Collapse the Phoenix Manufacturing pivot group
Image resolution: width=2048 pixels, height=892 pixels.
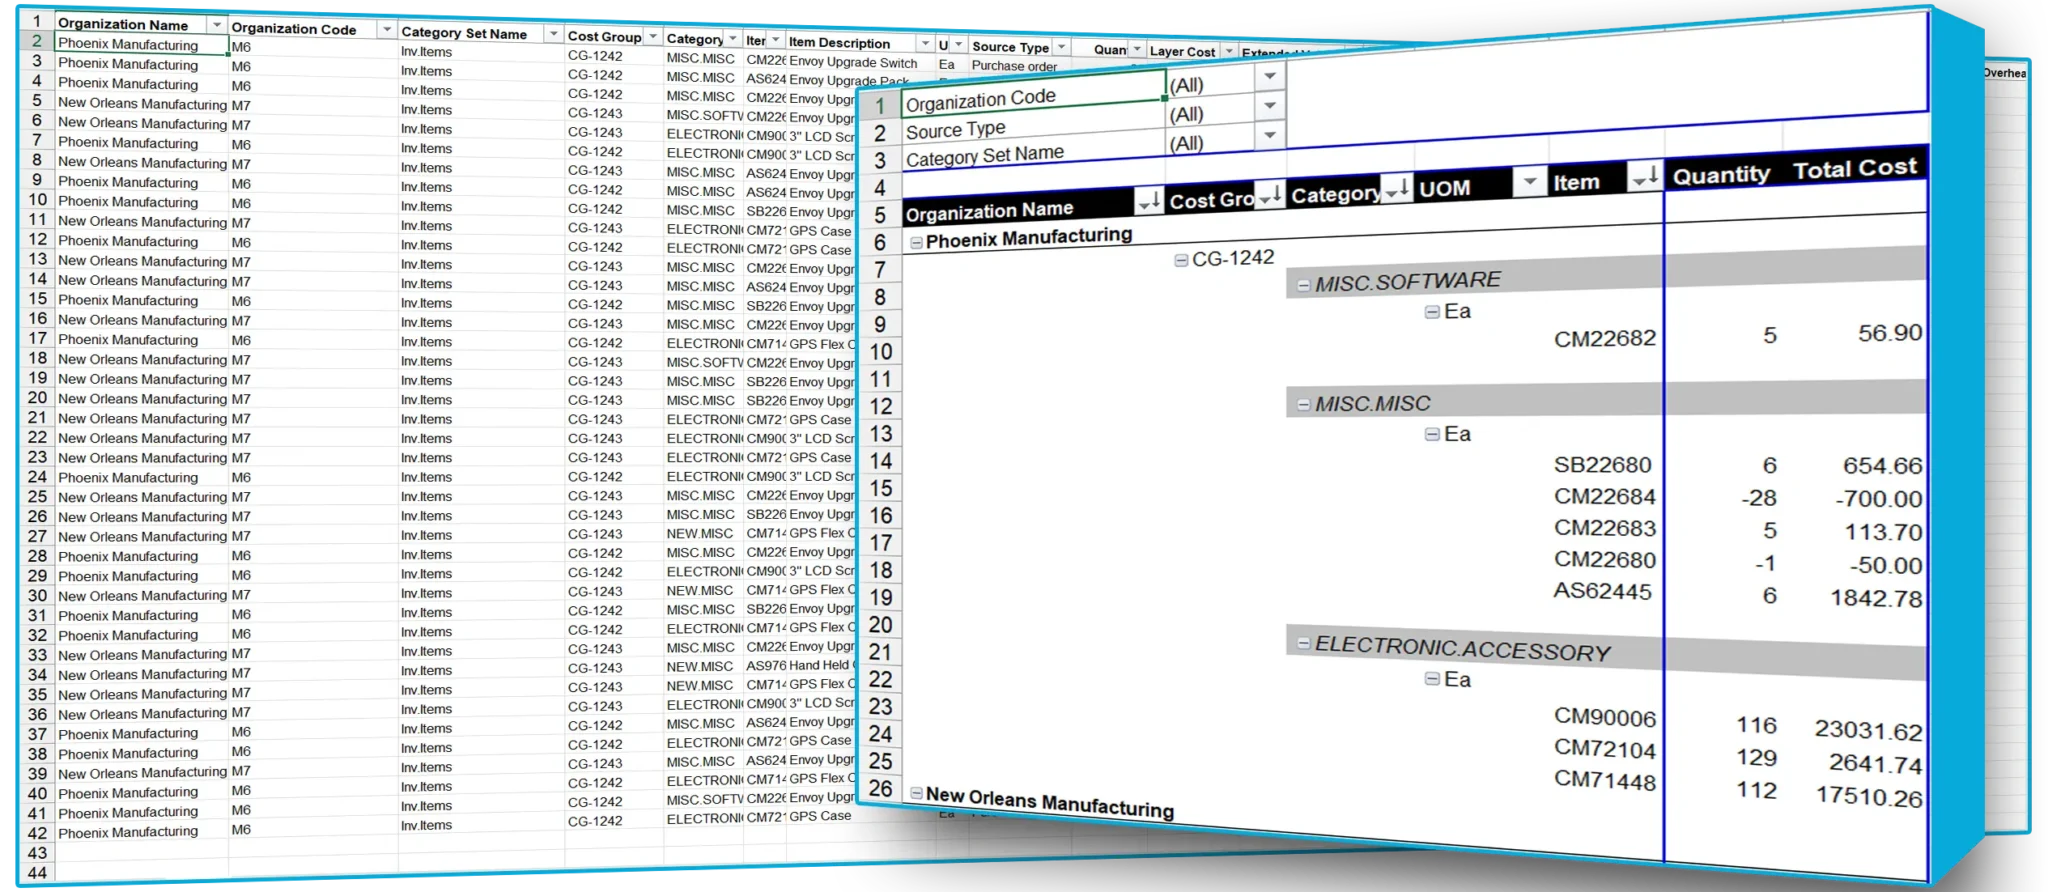tap(916, 242)
